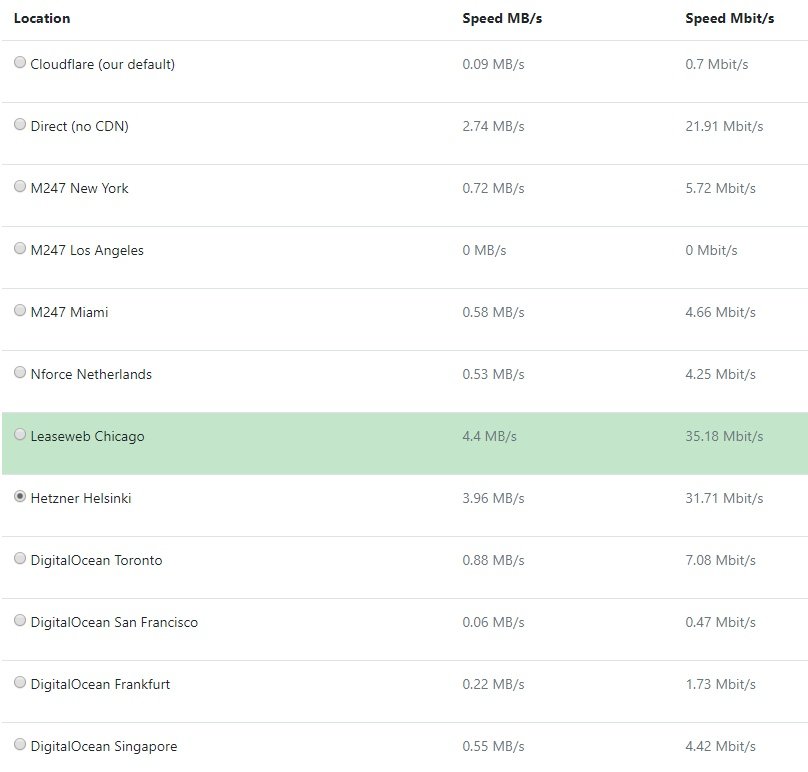Click the DigitalOcean Toronto label
The width and height of the screenshot is (808, 772).
(97, 560)
